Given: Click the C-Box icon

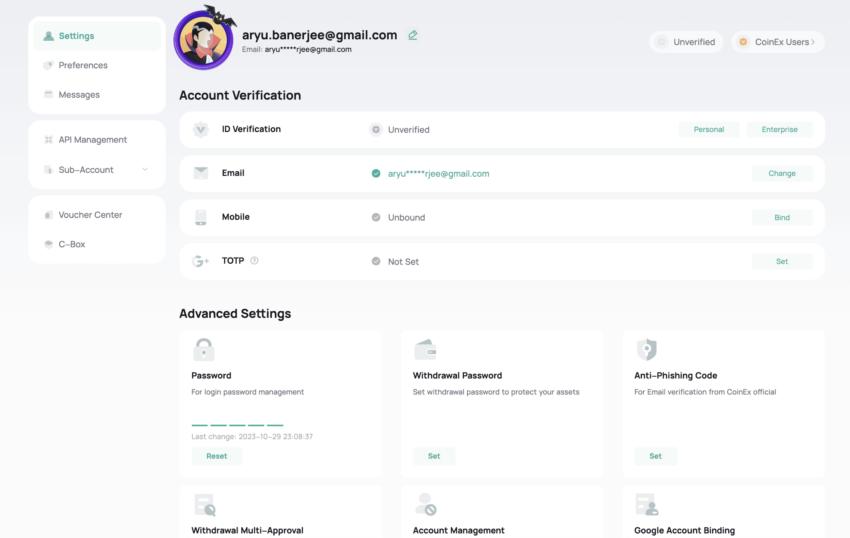Looking at the screenshot, I should pos(48,244).
